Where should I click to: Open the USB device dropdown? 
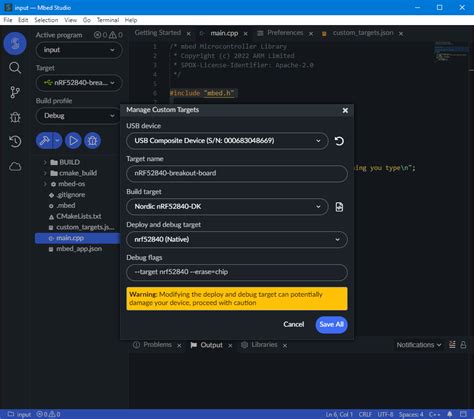[x=227, y=141]
